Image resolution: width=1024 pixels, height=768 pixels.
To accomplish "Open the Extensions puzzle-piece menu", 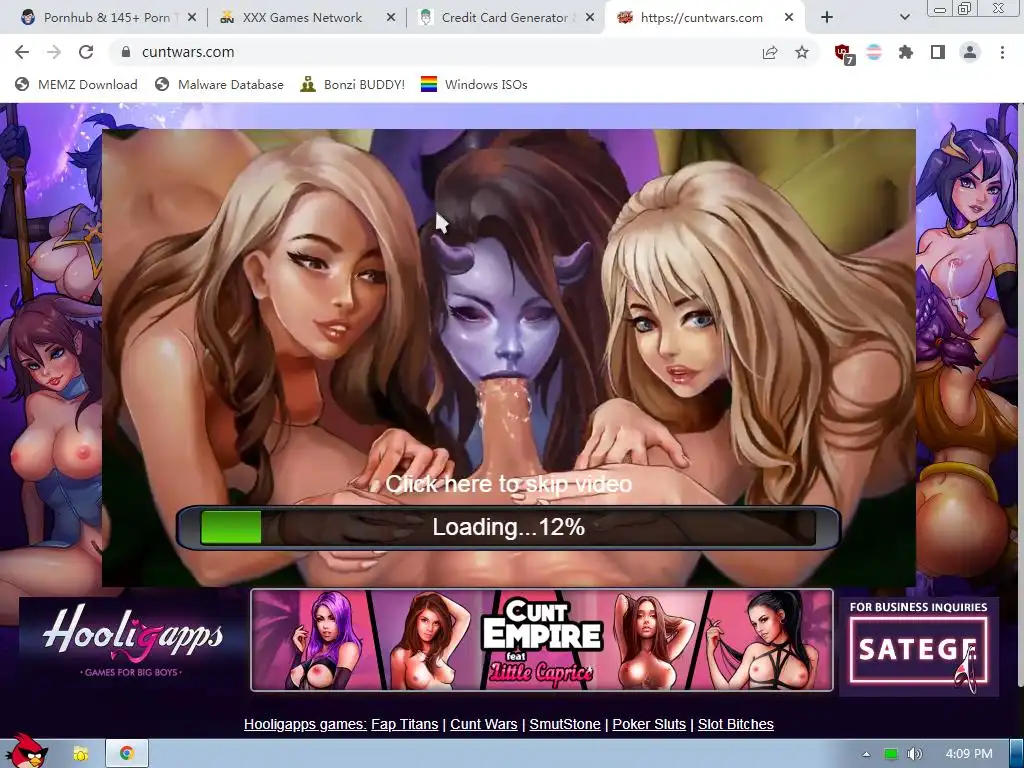I will pyautogui.click(x=906, y=52).
